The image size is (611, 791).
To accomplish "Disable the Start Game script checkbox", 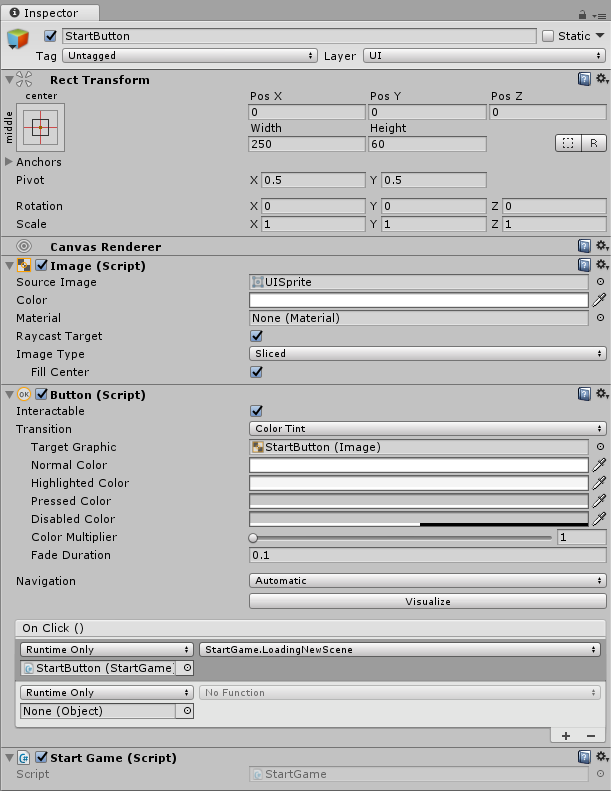I will pos(41,758).
